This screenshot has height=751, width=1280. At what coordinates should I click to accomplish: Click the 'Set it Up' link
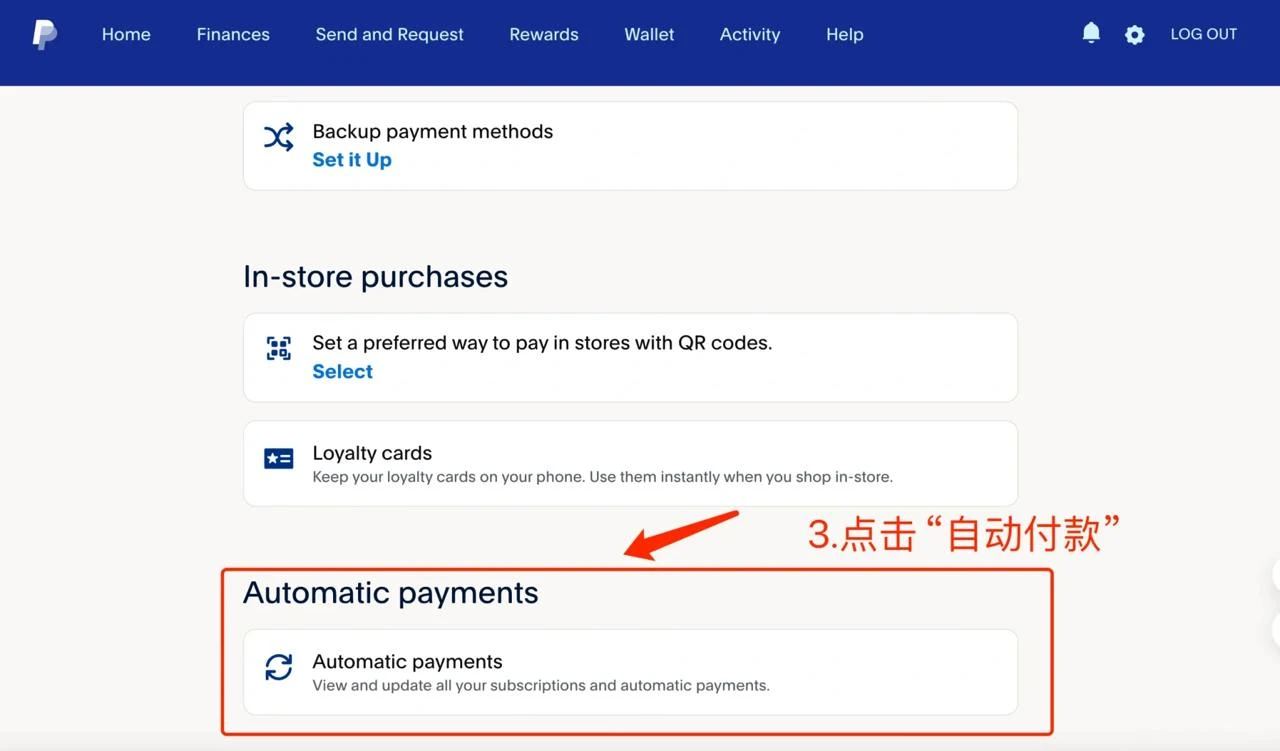click(x=352, y=160)
